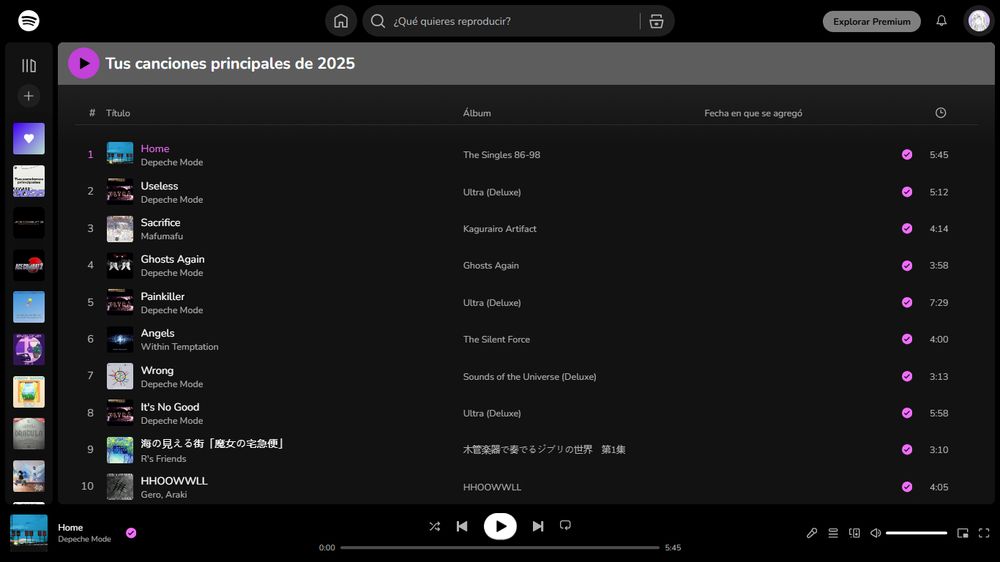Select the Painkiller song title
Image resolution: width=1000 pixels, height=562 pixels.
[x=163, y=296]
